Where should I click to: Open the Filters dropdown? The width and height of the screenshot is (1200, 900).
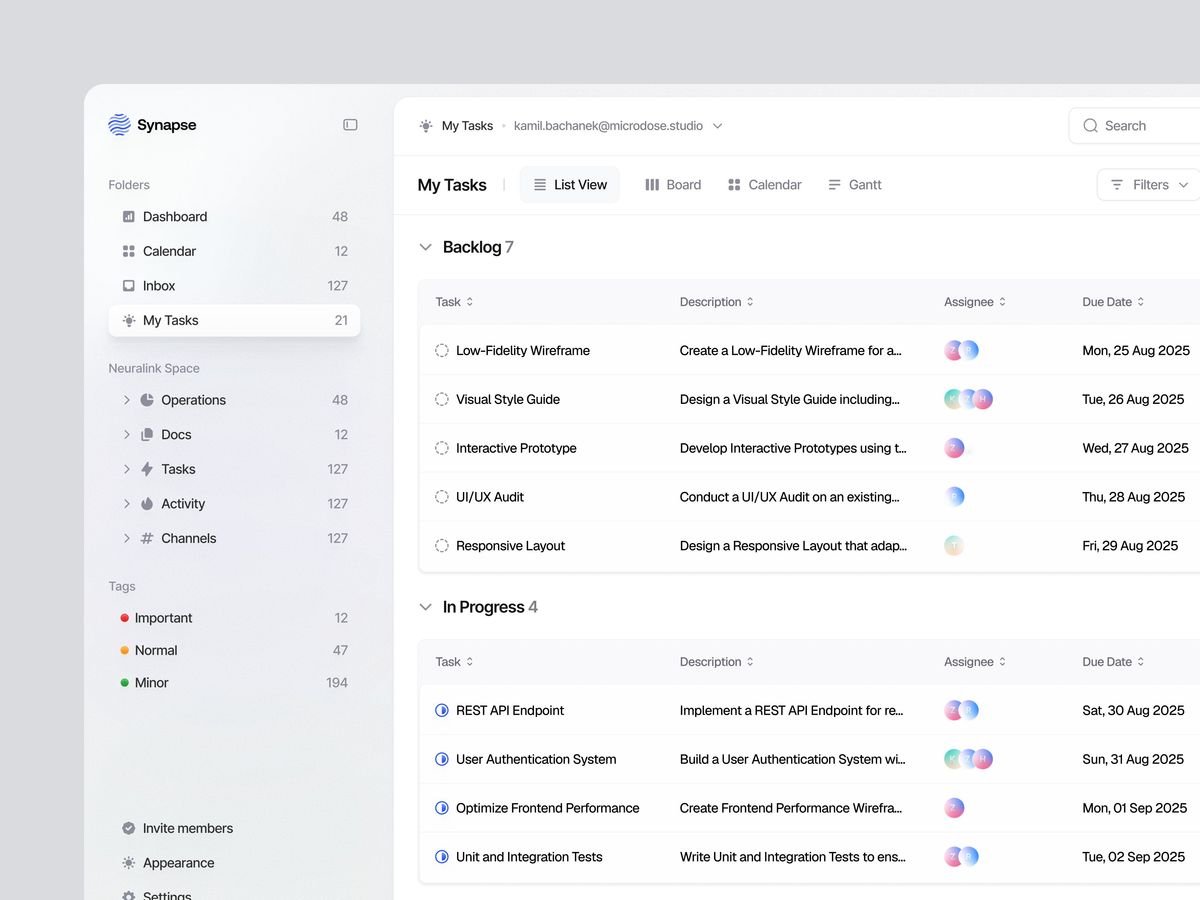point(1148,185)
